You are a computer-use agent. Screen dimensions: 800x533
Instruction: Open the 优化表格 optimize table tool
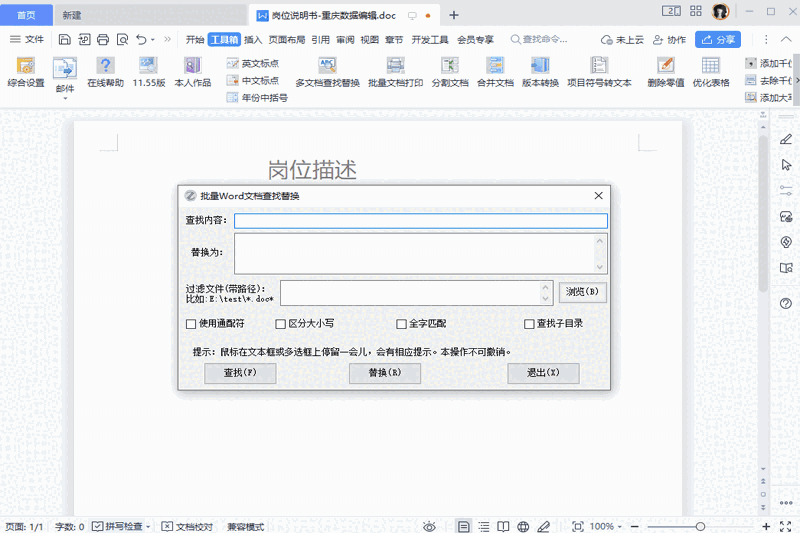click(711, 72)
